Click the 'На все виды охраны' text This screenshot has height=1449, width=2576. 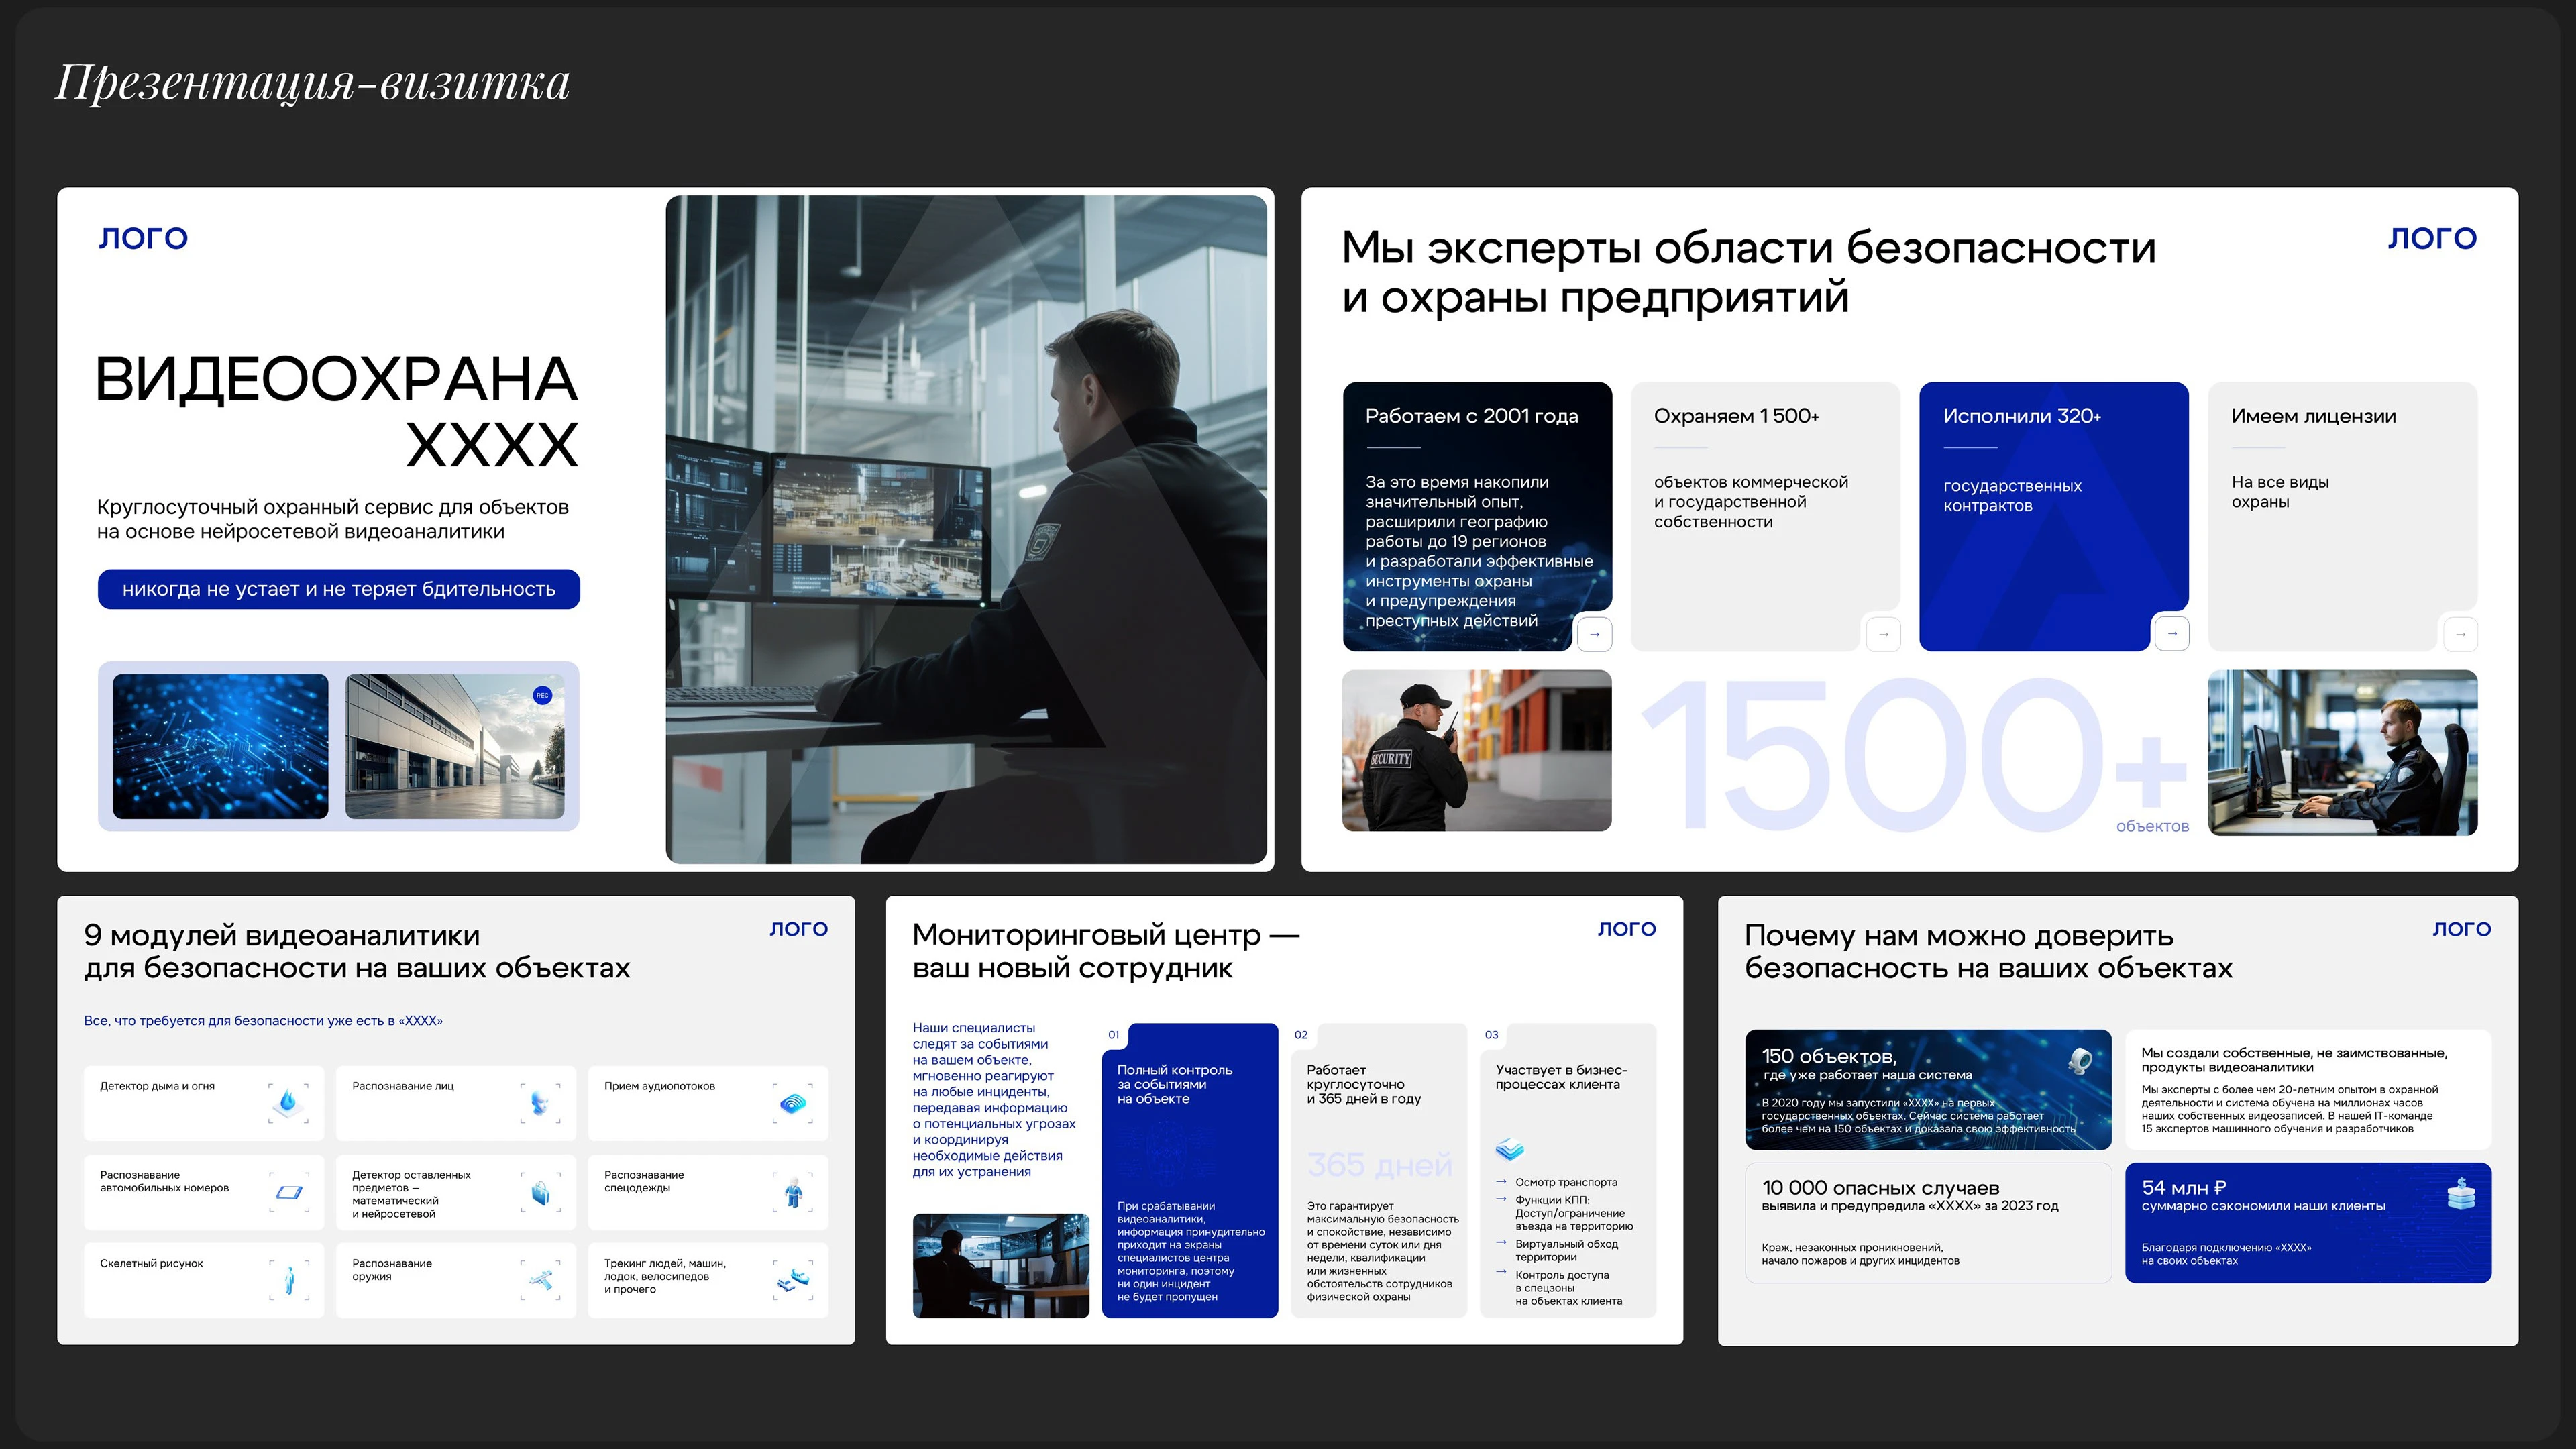coord(2280,492)
